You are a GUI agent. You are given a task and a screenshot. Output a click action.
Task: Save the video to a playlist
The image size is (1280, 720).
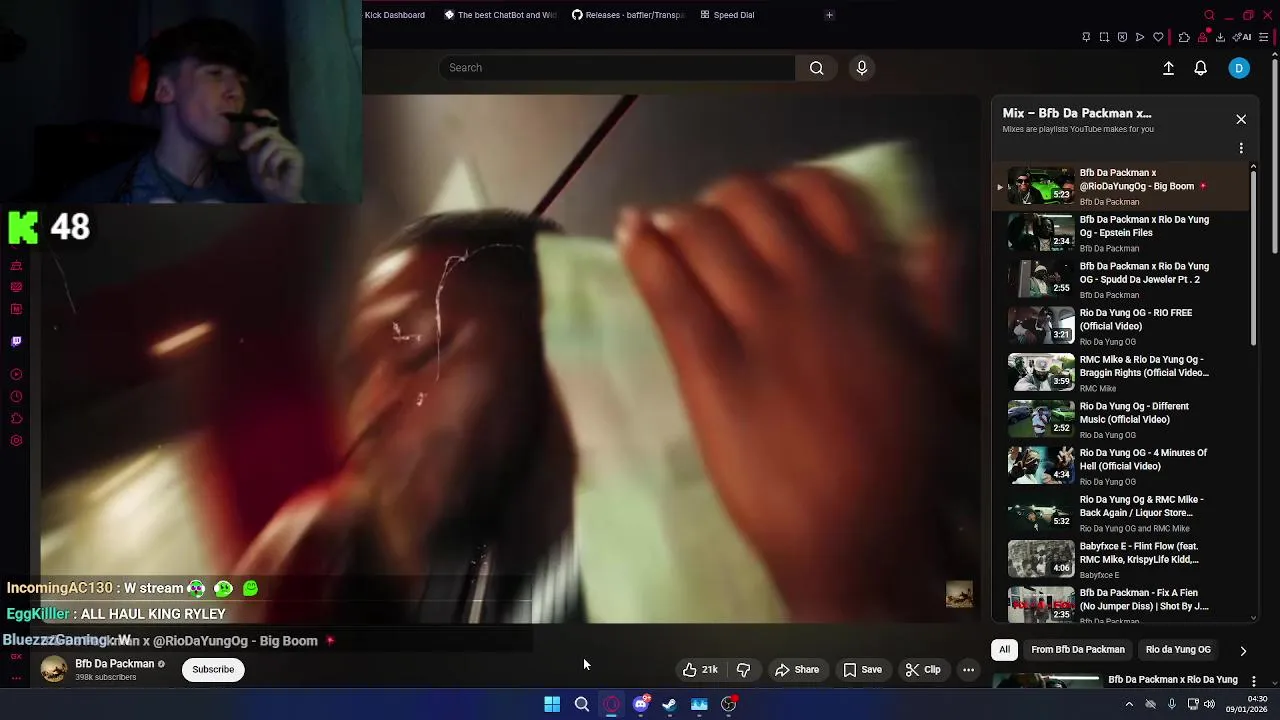(862, 669)
